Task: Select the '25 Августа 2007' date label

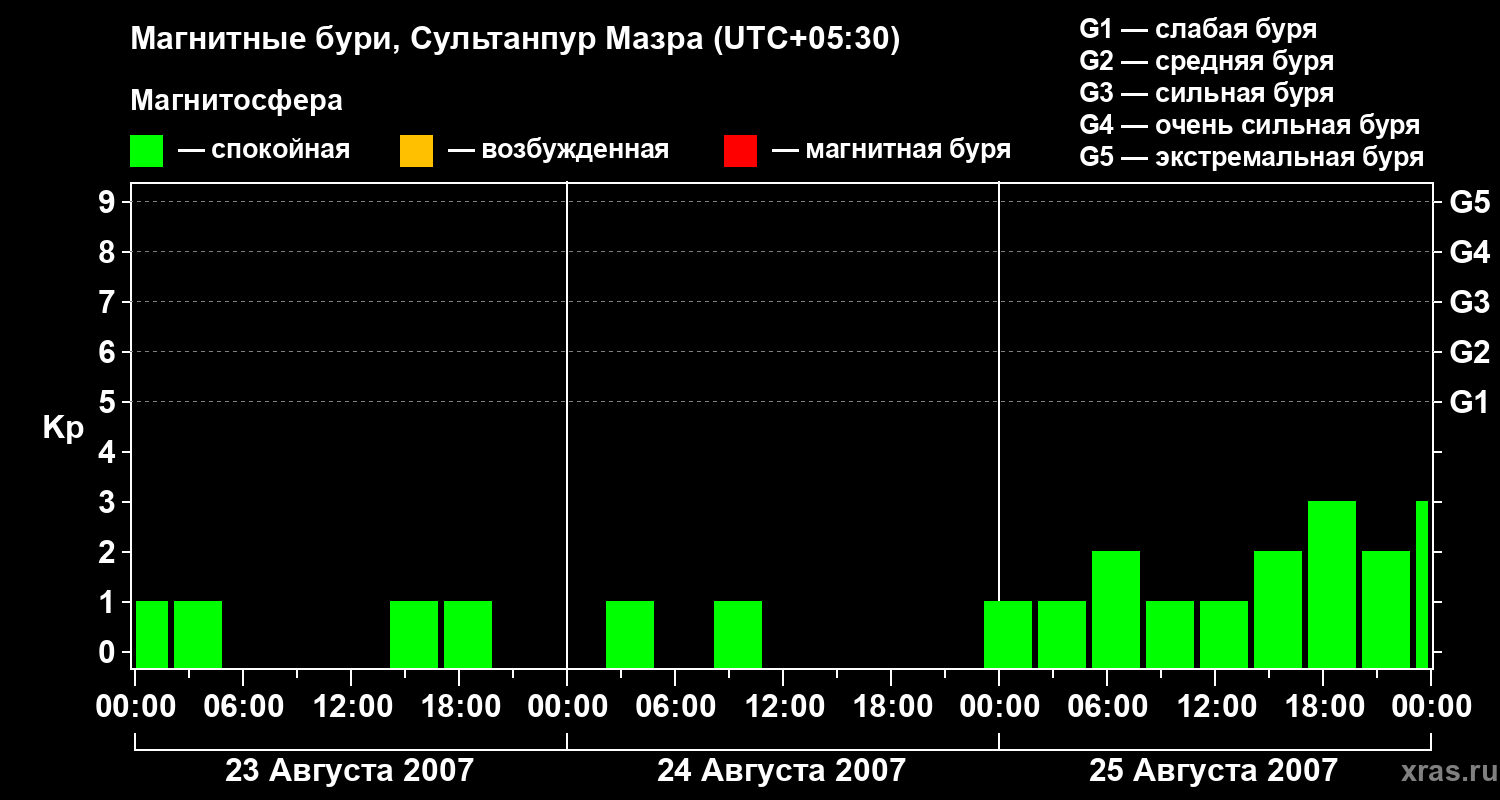Action: tap(1213, 771)
